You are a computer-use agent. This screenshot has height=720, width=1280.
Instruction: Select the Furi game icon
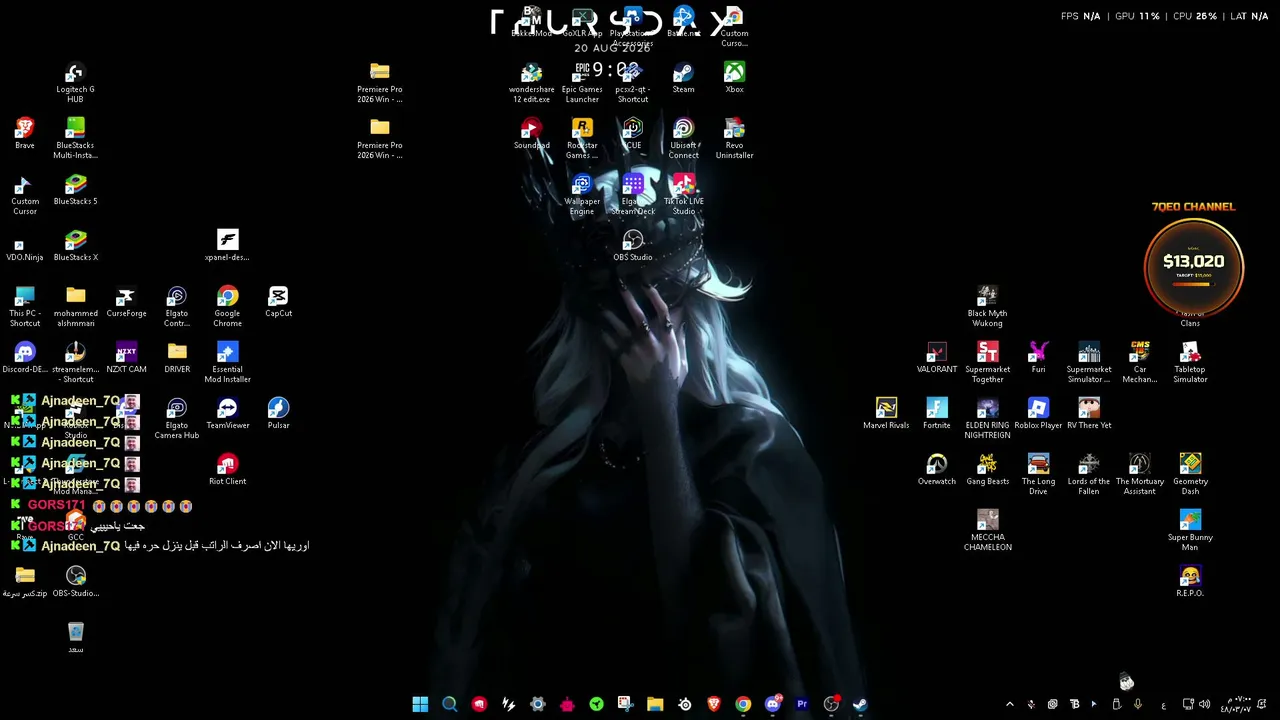point(1038,358)
